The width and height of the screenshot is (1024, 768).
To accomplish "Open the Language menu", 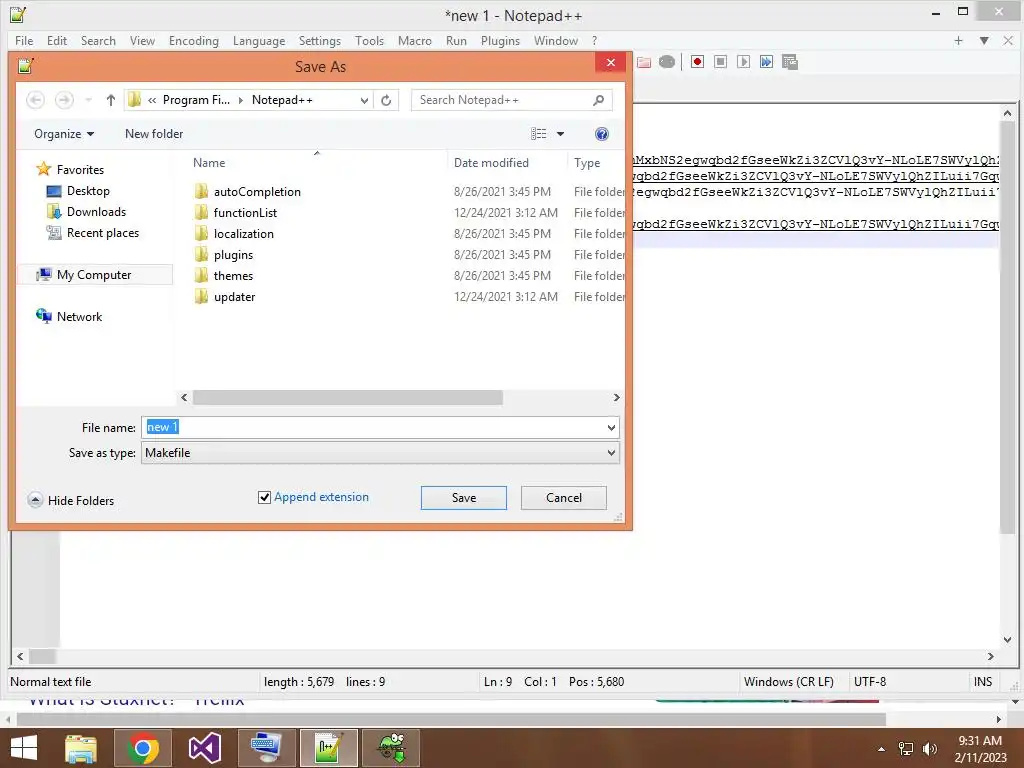I will click(259, 40).
